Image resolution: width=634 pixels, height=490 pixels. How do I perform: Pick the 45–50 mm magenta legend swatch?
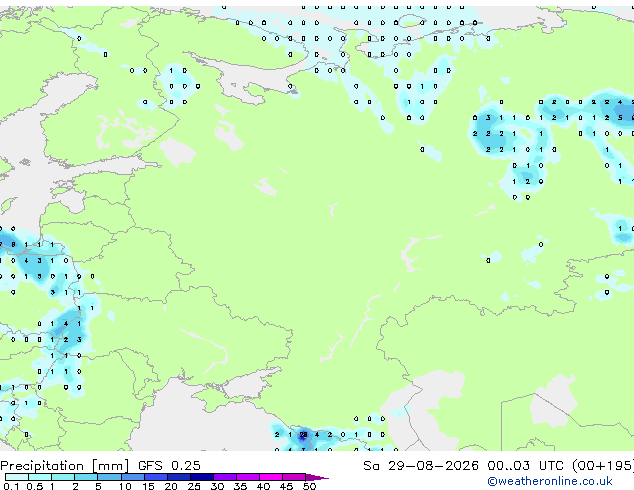pos(294,477)
